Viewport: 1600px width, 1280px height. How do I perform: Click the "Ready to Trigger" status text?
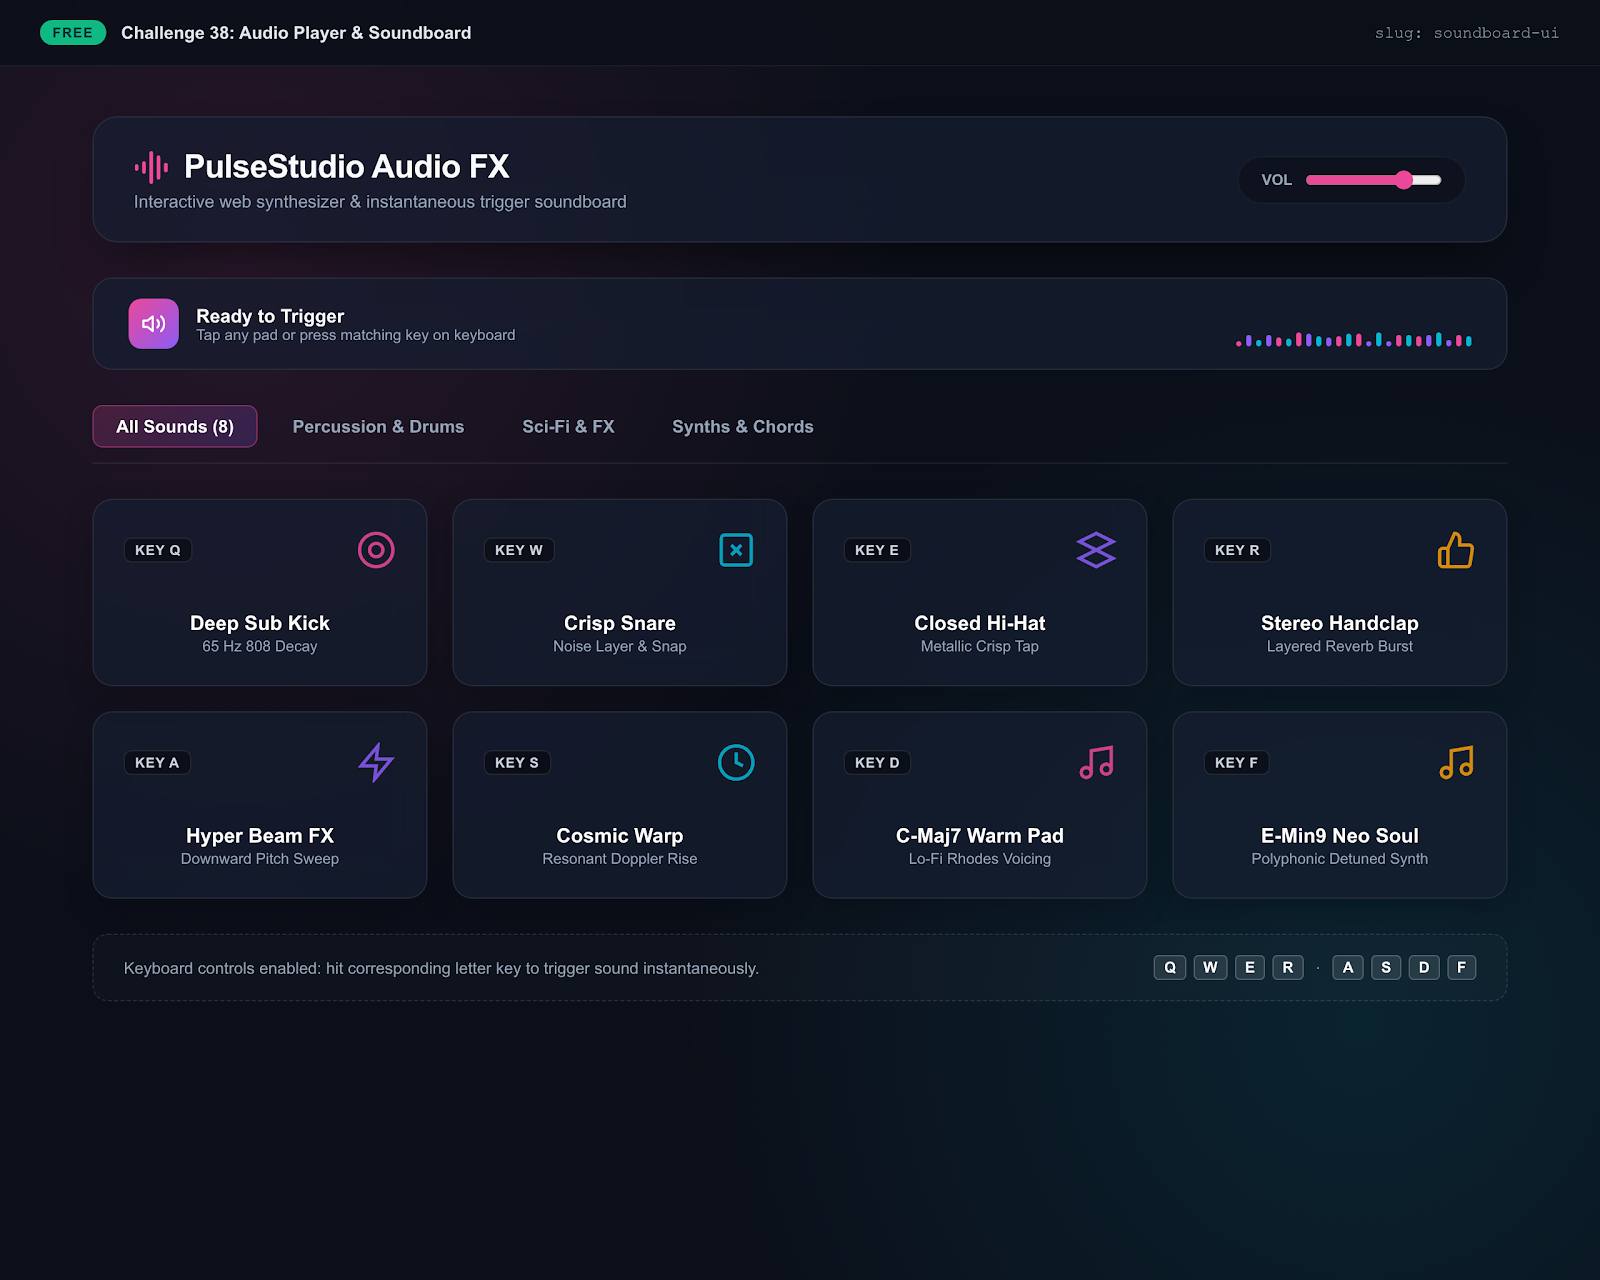pos(270,316)
